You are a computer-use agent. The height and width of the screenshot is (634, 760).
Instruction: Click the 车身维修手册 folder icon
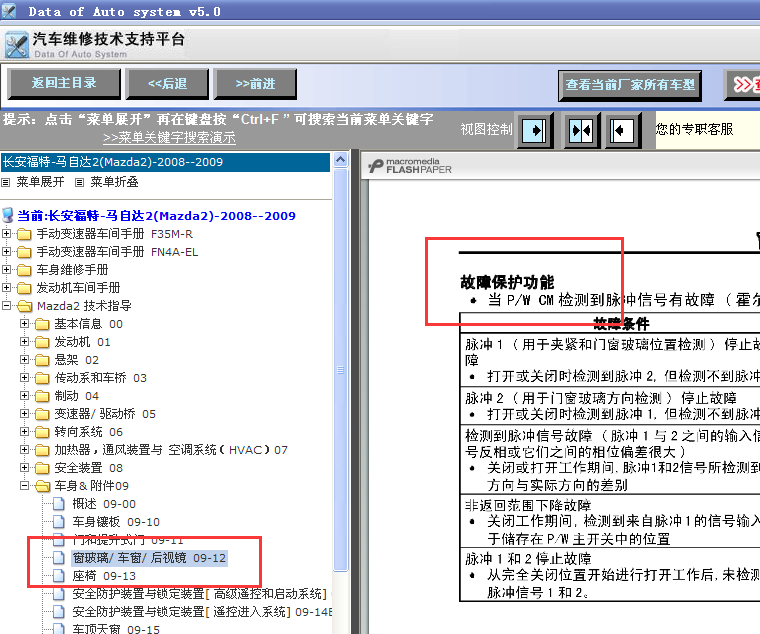point(24,270)
